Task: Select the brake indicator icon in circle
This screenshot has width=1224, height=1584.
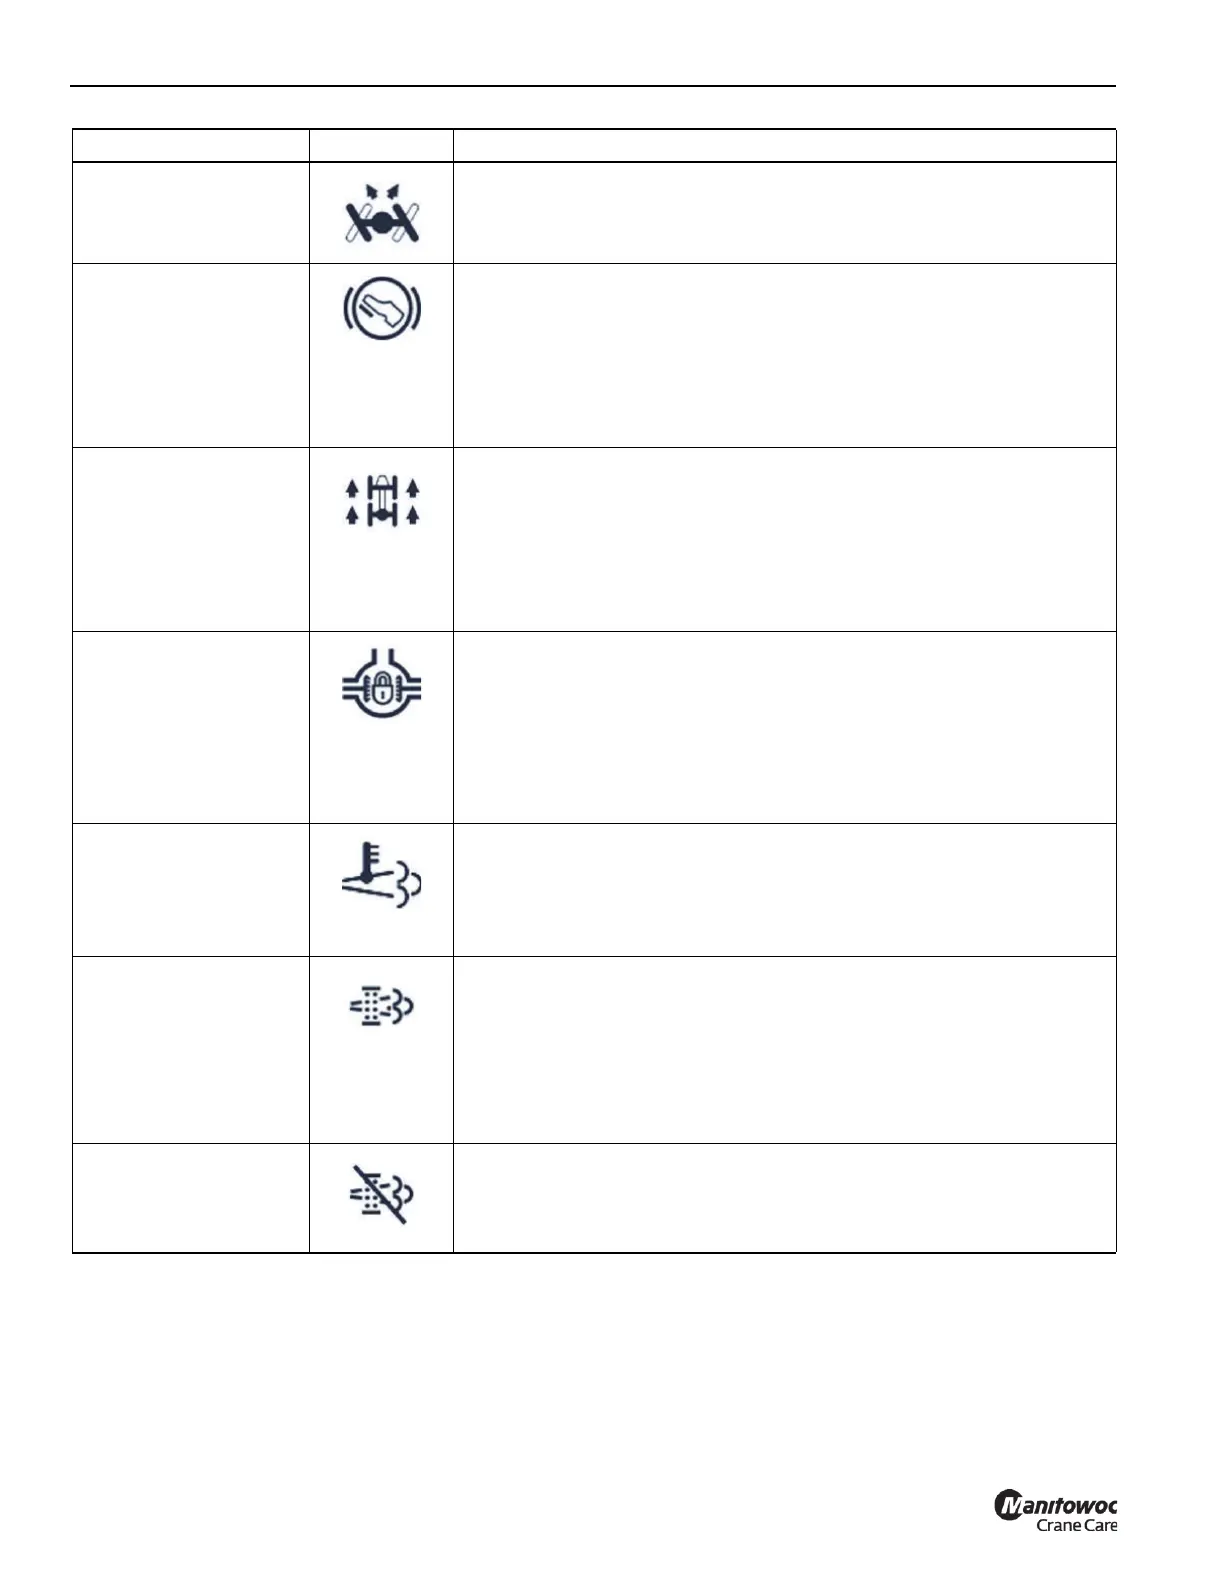Action: tap(381, 308)
